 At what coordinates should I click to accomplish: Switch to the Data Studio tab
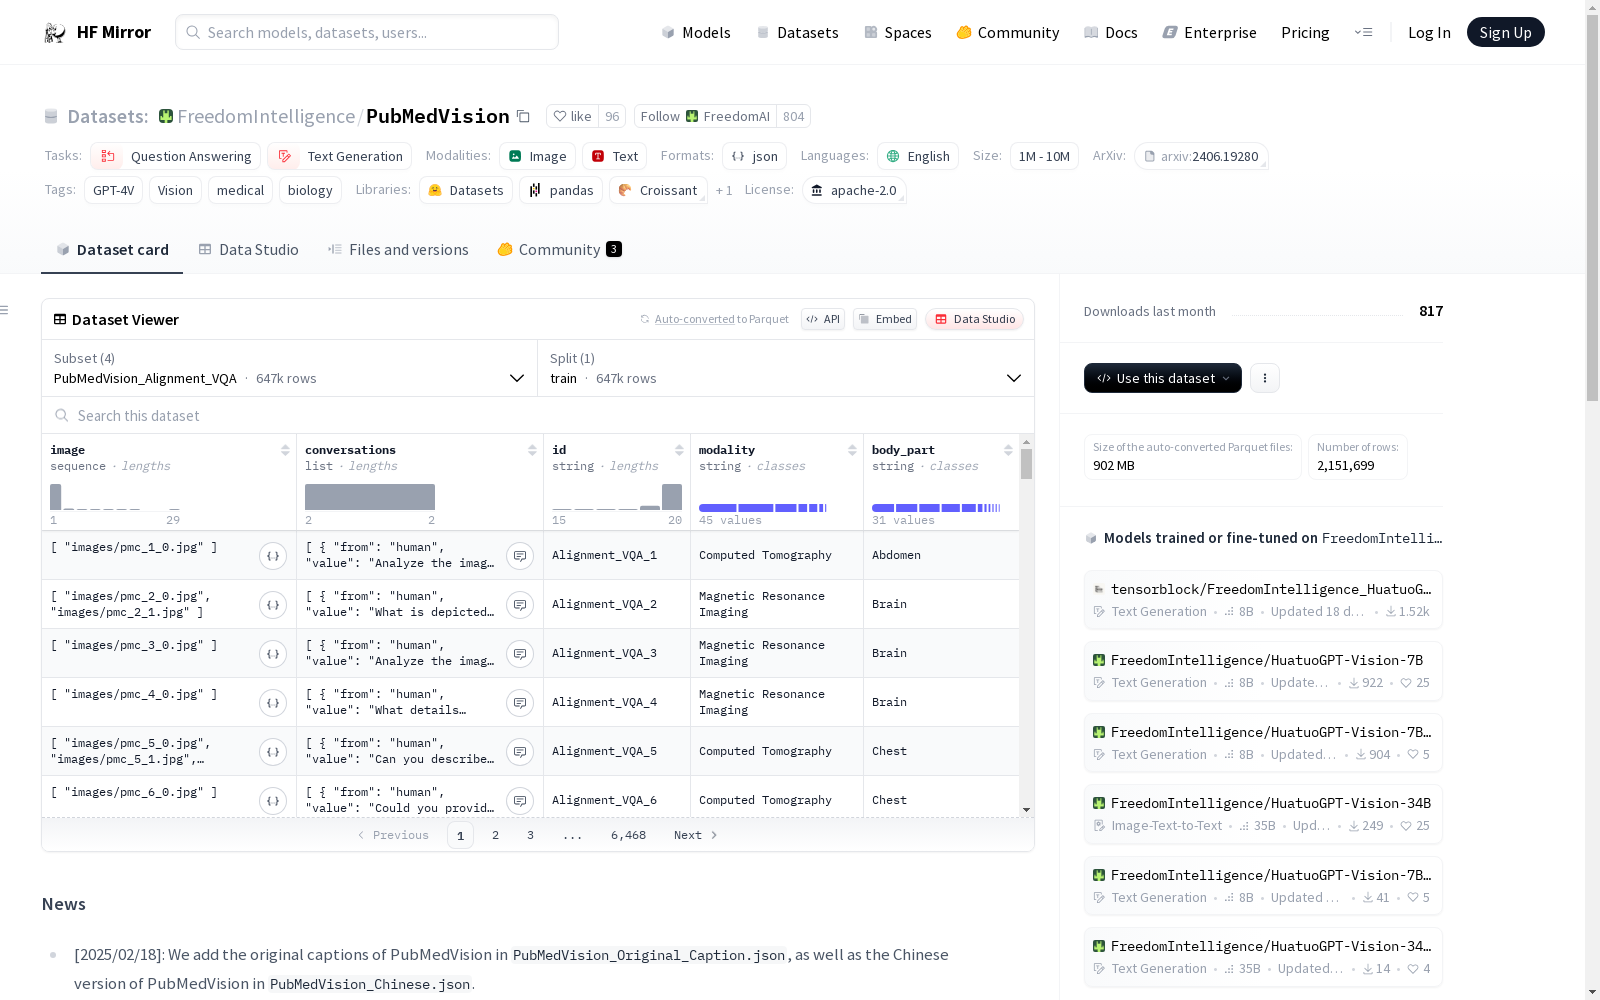pos(248,250)
